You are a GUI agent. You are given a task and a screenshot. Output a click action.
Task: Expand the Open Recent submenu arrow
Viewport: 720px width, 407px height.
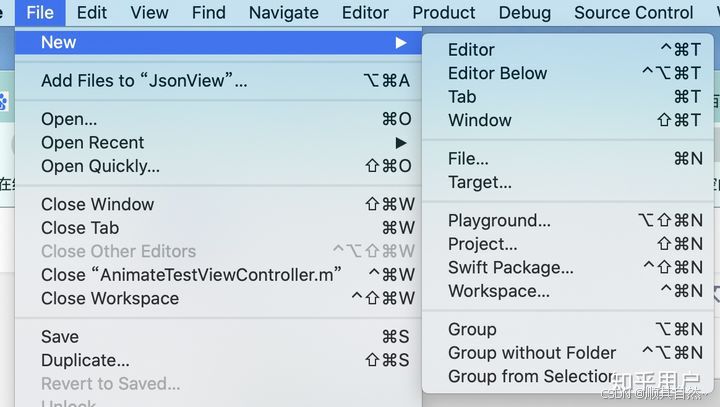[401, 143]
